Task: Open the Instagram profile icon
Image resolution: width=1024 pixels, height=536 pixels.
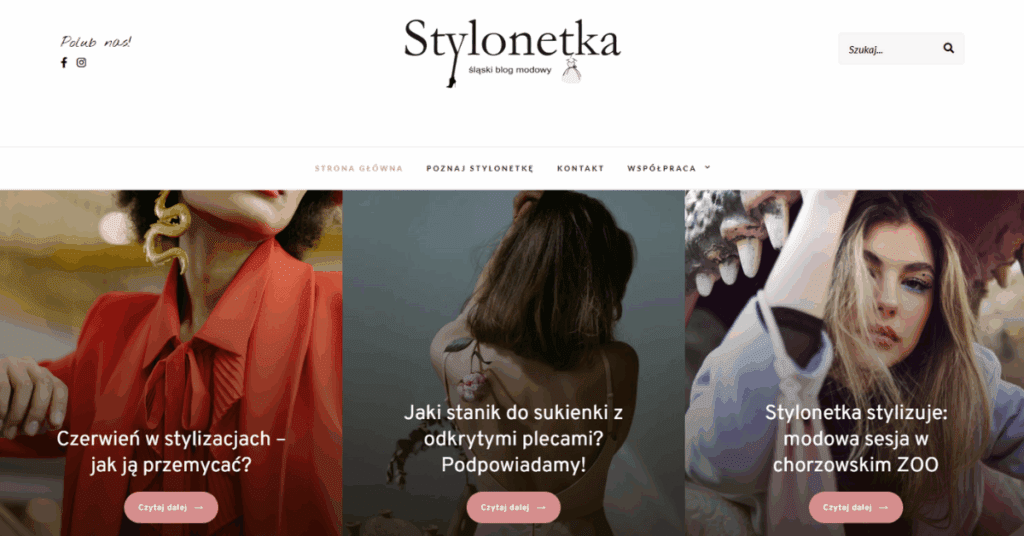Action: click(81, 63)
